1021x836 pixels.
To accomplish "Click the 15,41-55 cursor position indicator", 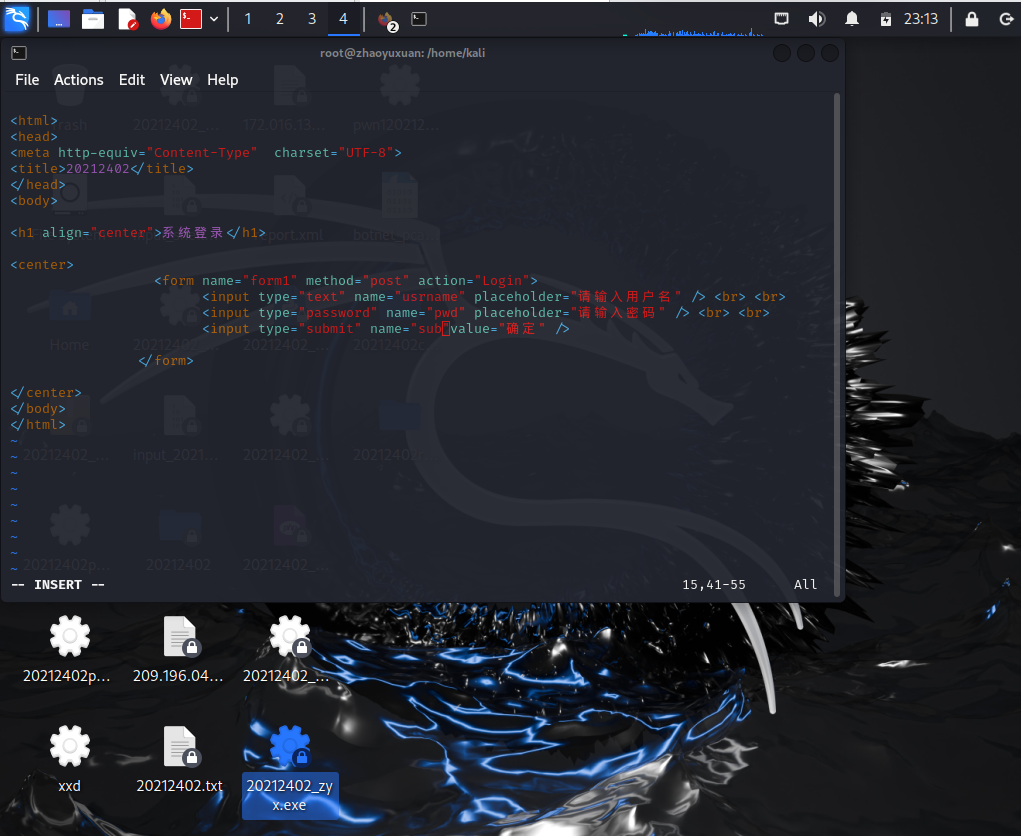I will [714, 585].
